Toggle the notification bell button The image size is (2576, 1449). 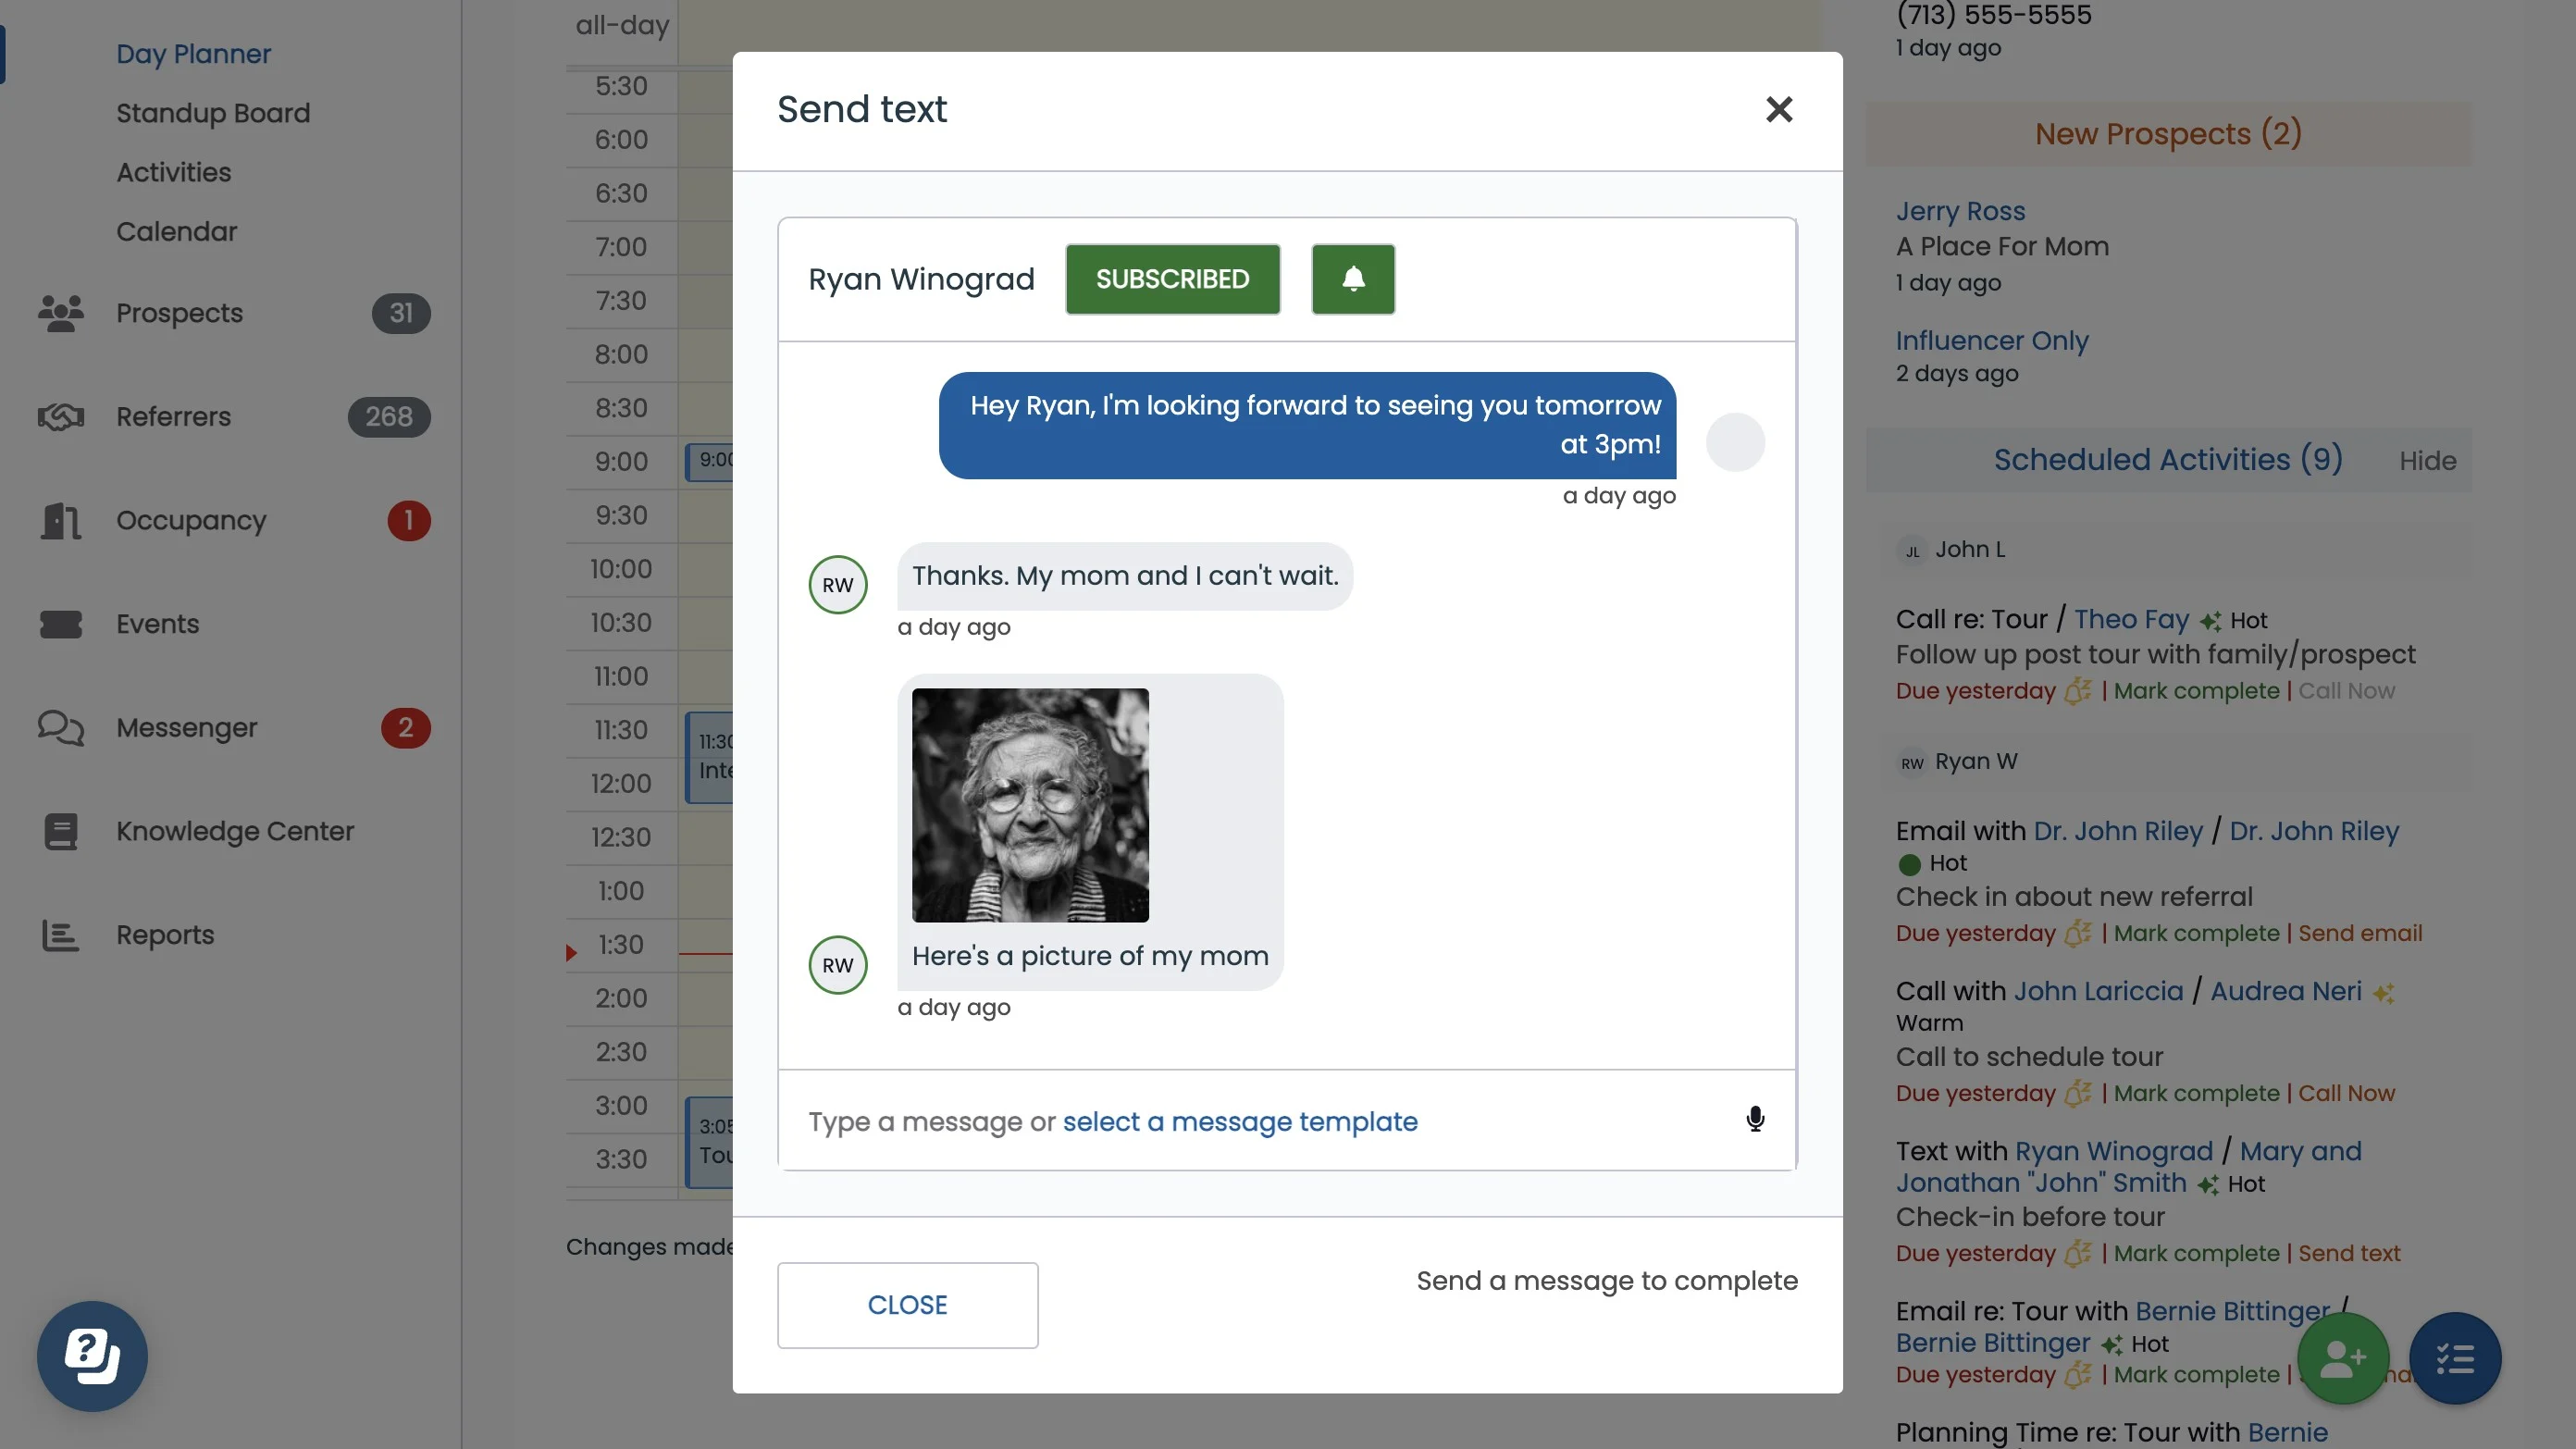[x=1352, y=279]
